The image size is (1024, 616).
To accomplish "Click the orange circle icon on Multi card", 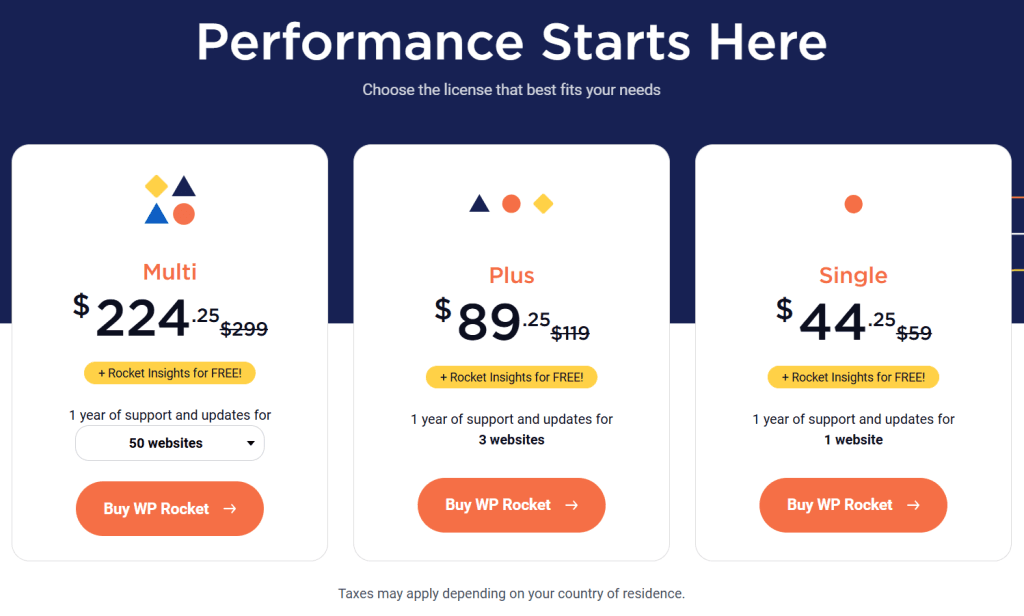I will click(183, 214).
